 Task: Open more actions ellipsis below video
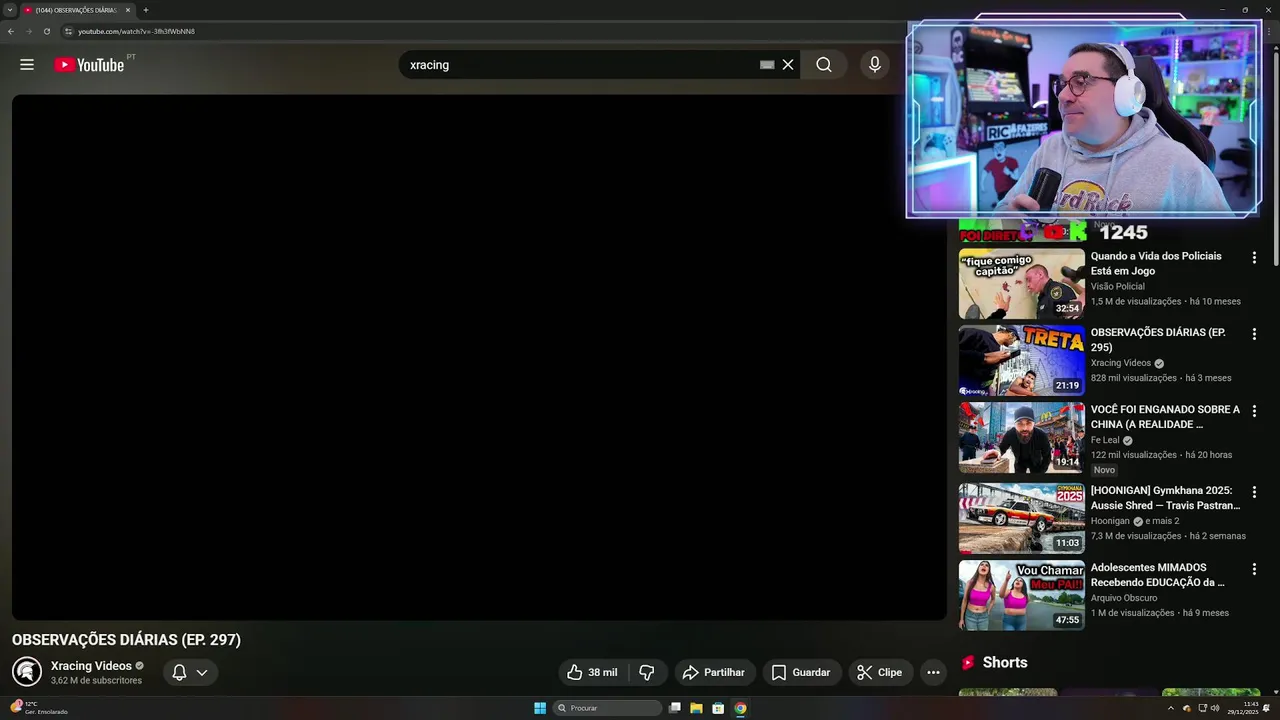933,673
